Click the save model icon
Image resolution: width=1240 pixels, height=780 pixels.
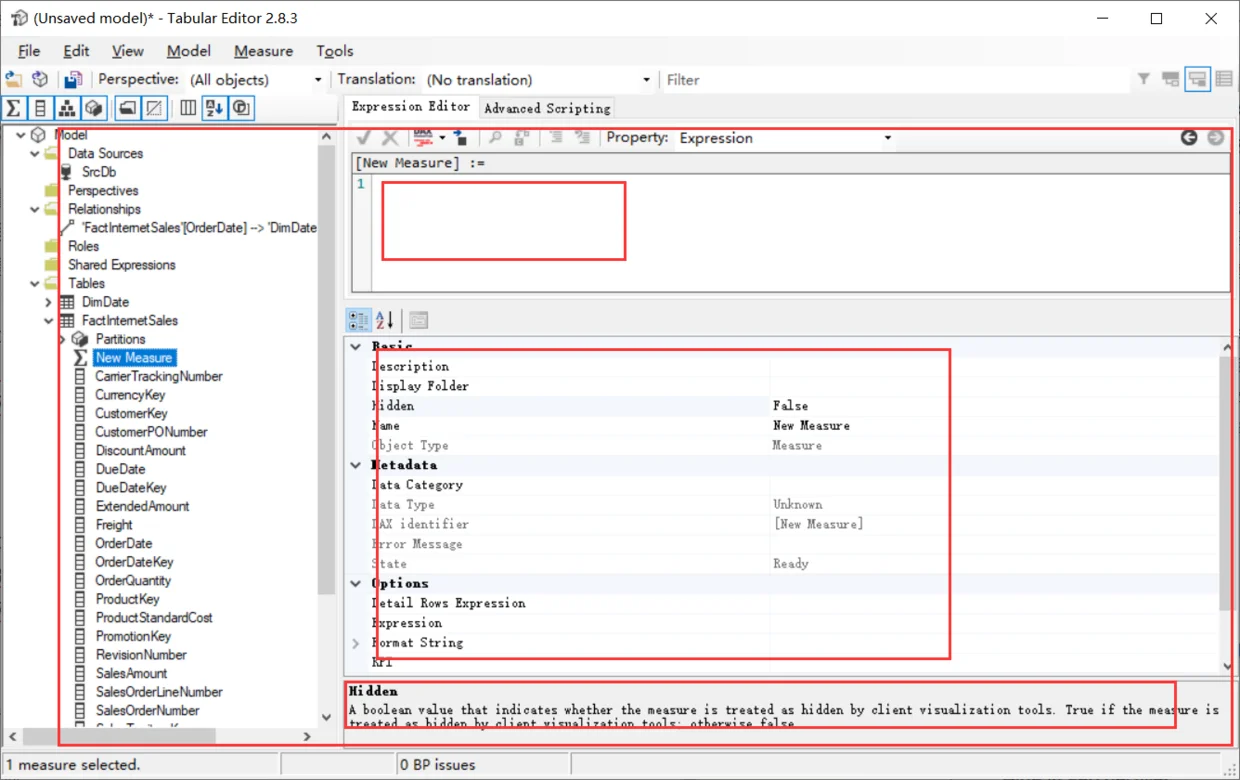73,79
